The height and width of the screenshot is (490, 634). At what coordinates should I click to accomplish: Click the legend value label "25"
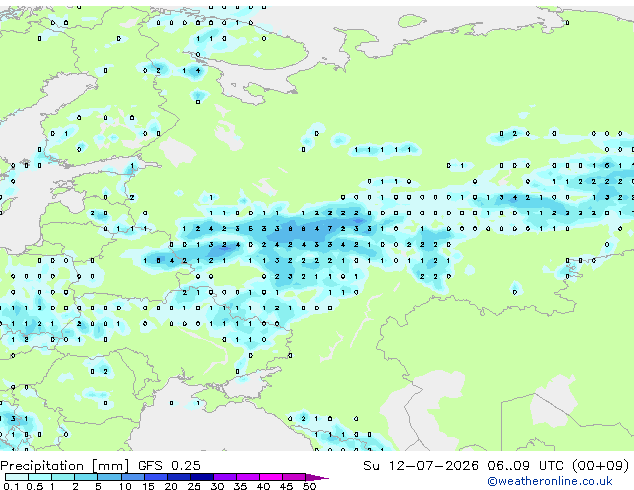tap(194, 486)
